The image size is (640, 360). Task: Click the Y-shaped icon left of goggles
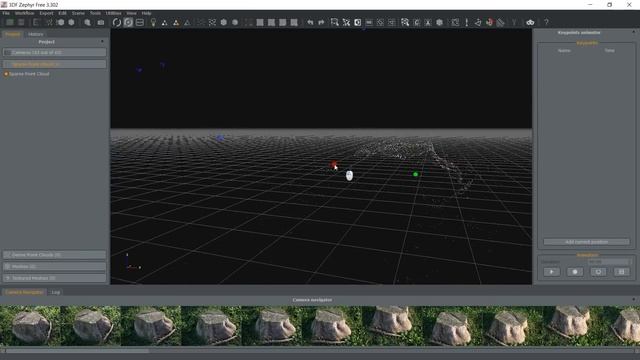tap(514, 22)
